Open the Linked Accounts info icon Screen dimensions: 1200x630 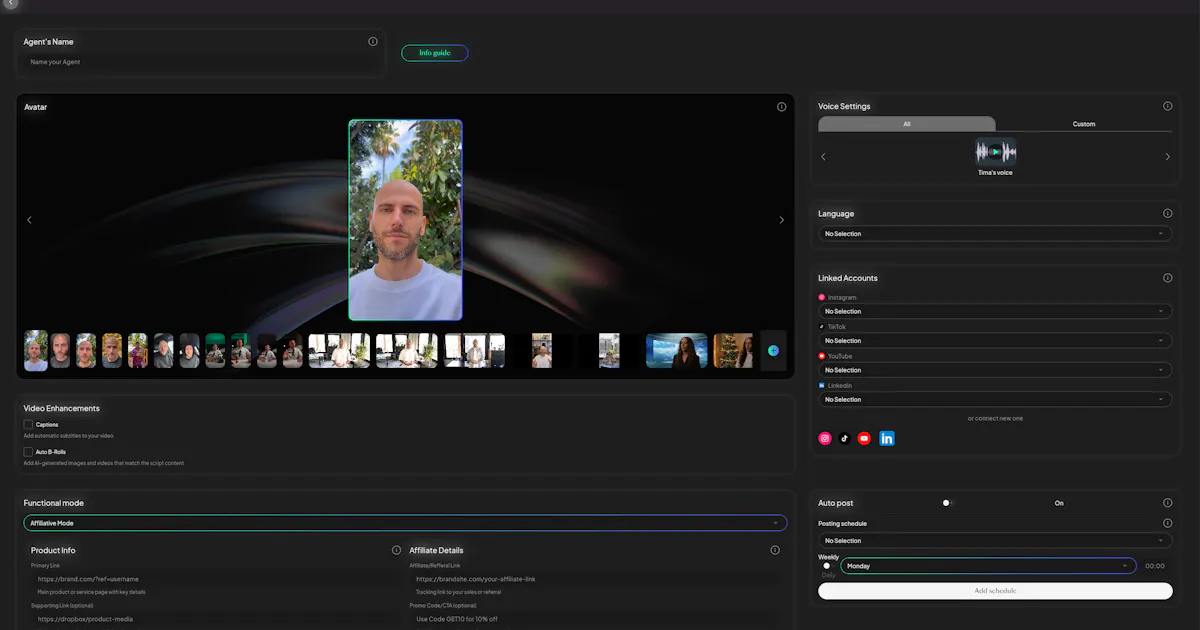[x=1167, y=278]
